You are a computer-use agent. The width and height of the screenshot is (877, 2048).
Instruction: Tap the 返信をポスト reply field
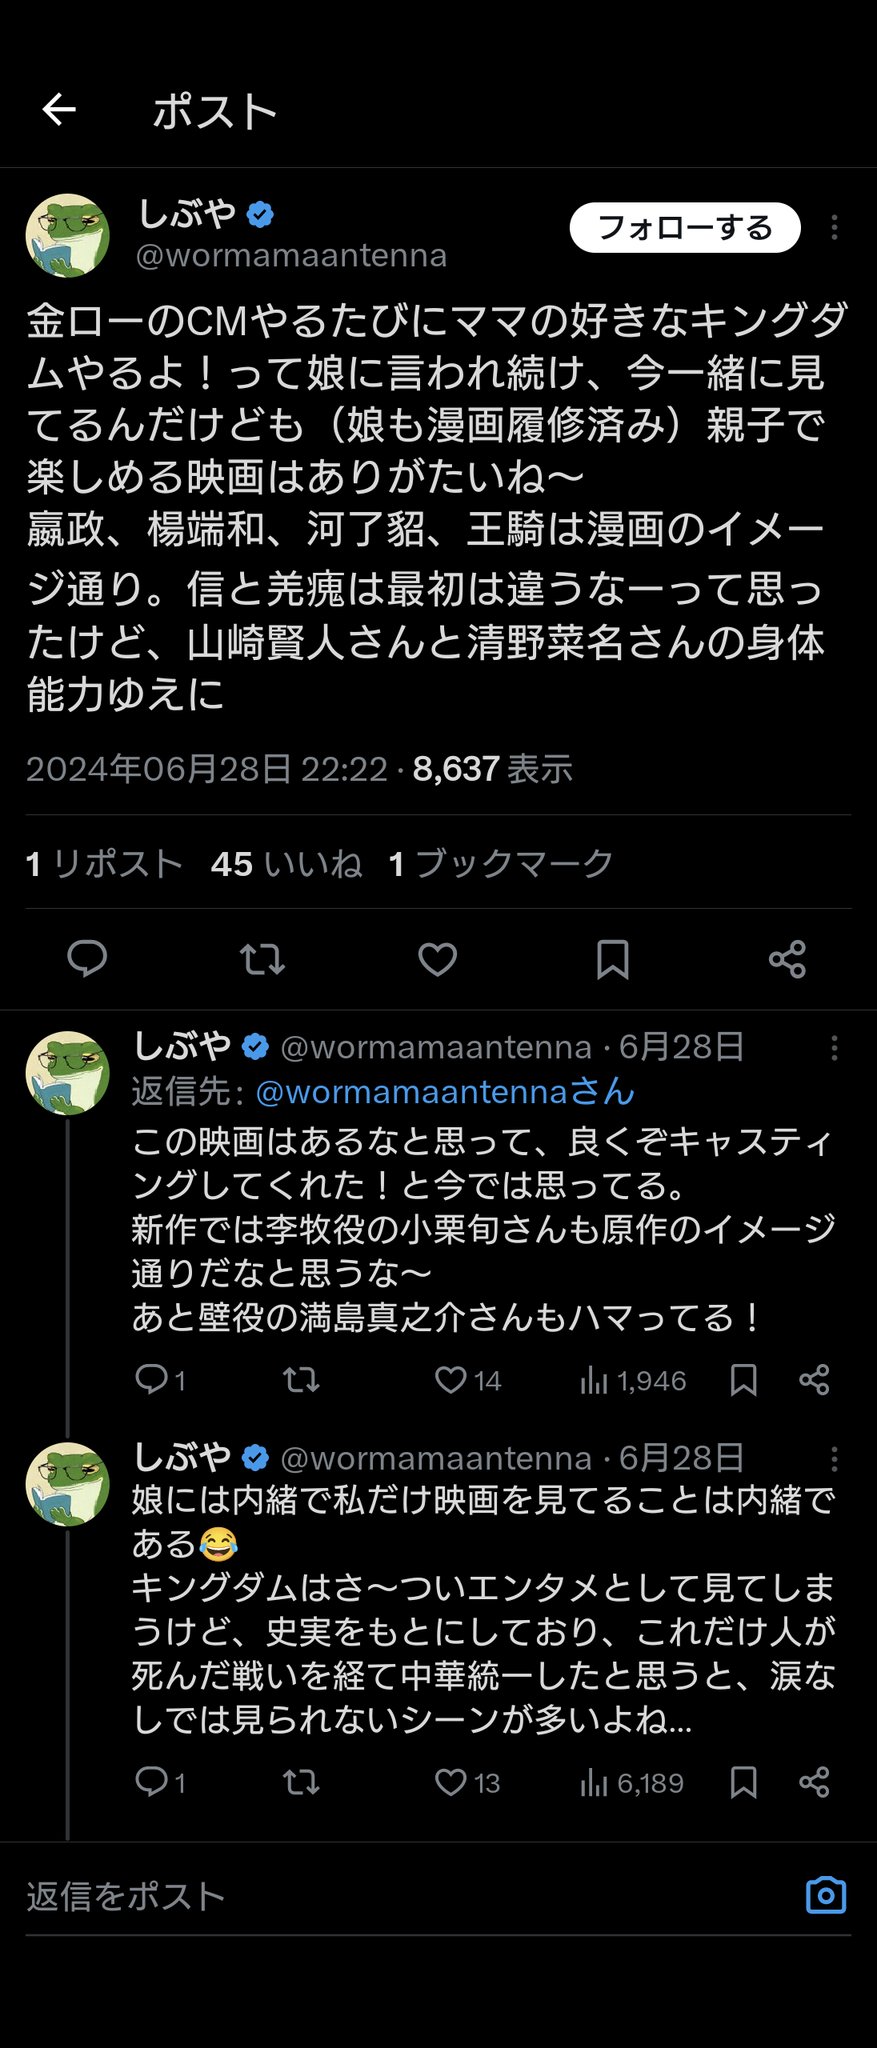pos(400,1897)
